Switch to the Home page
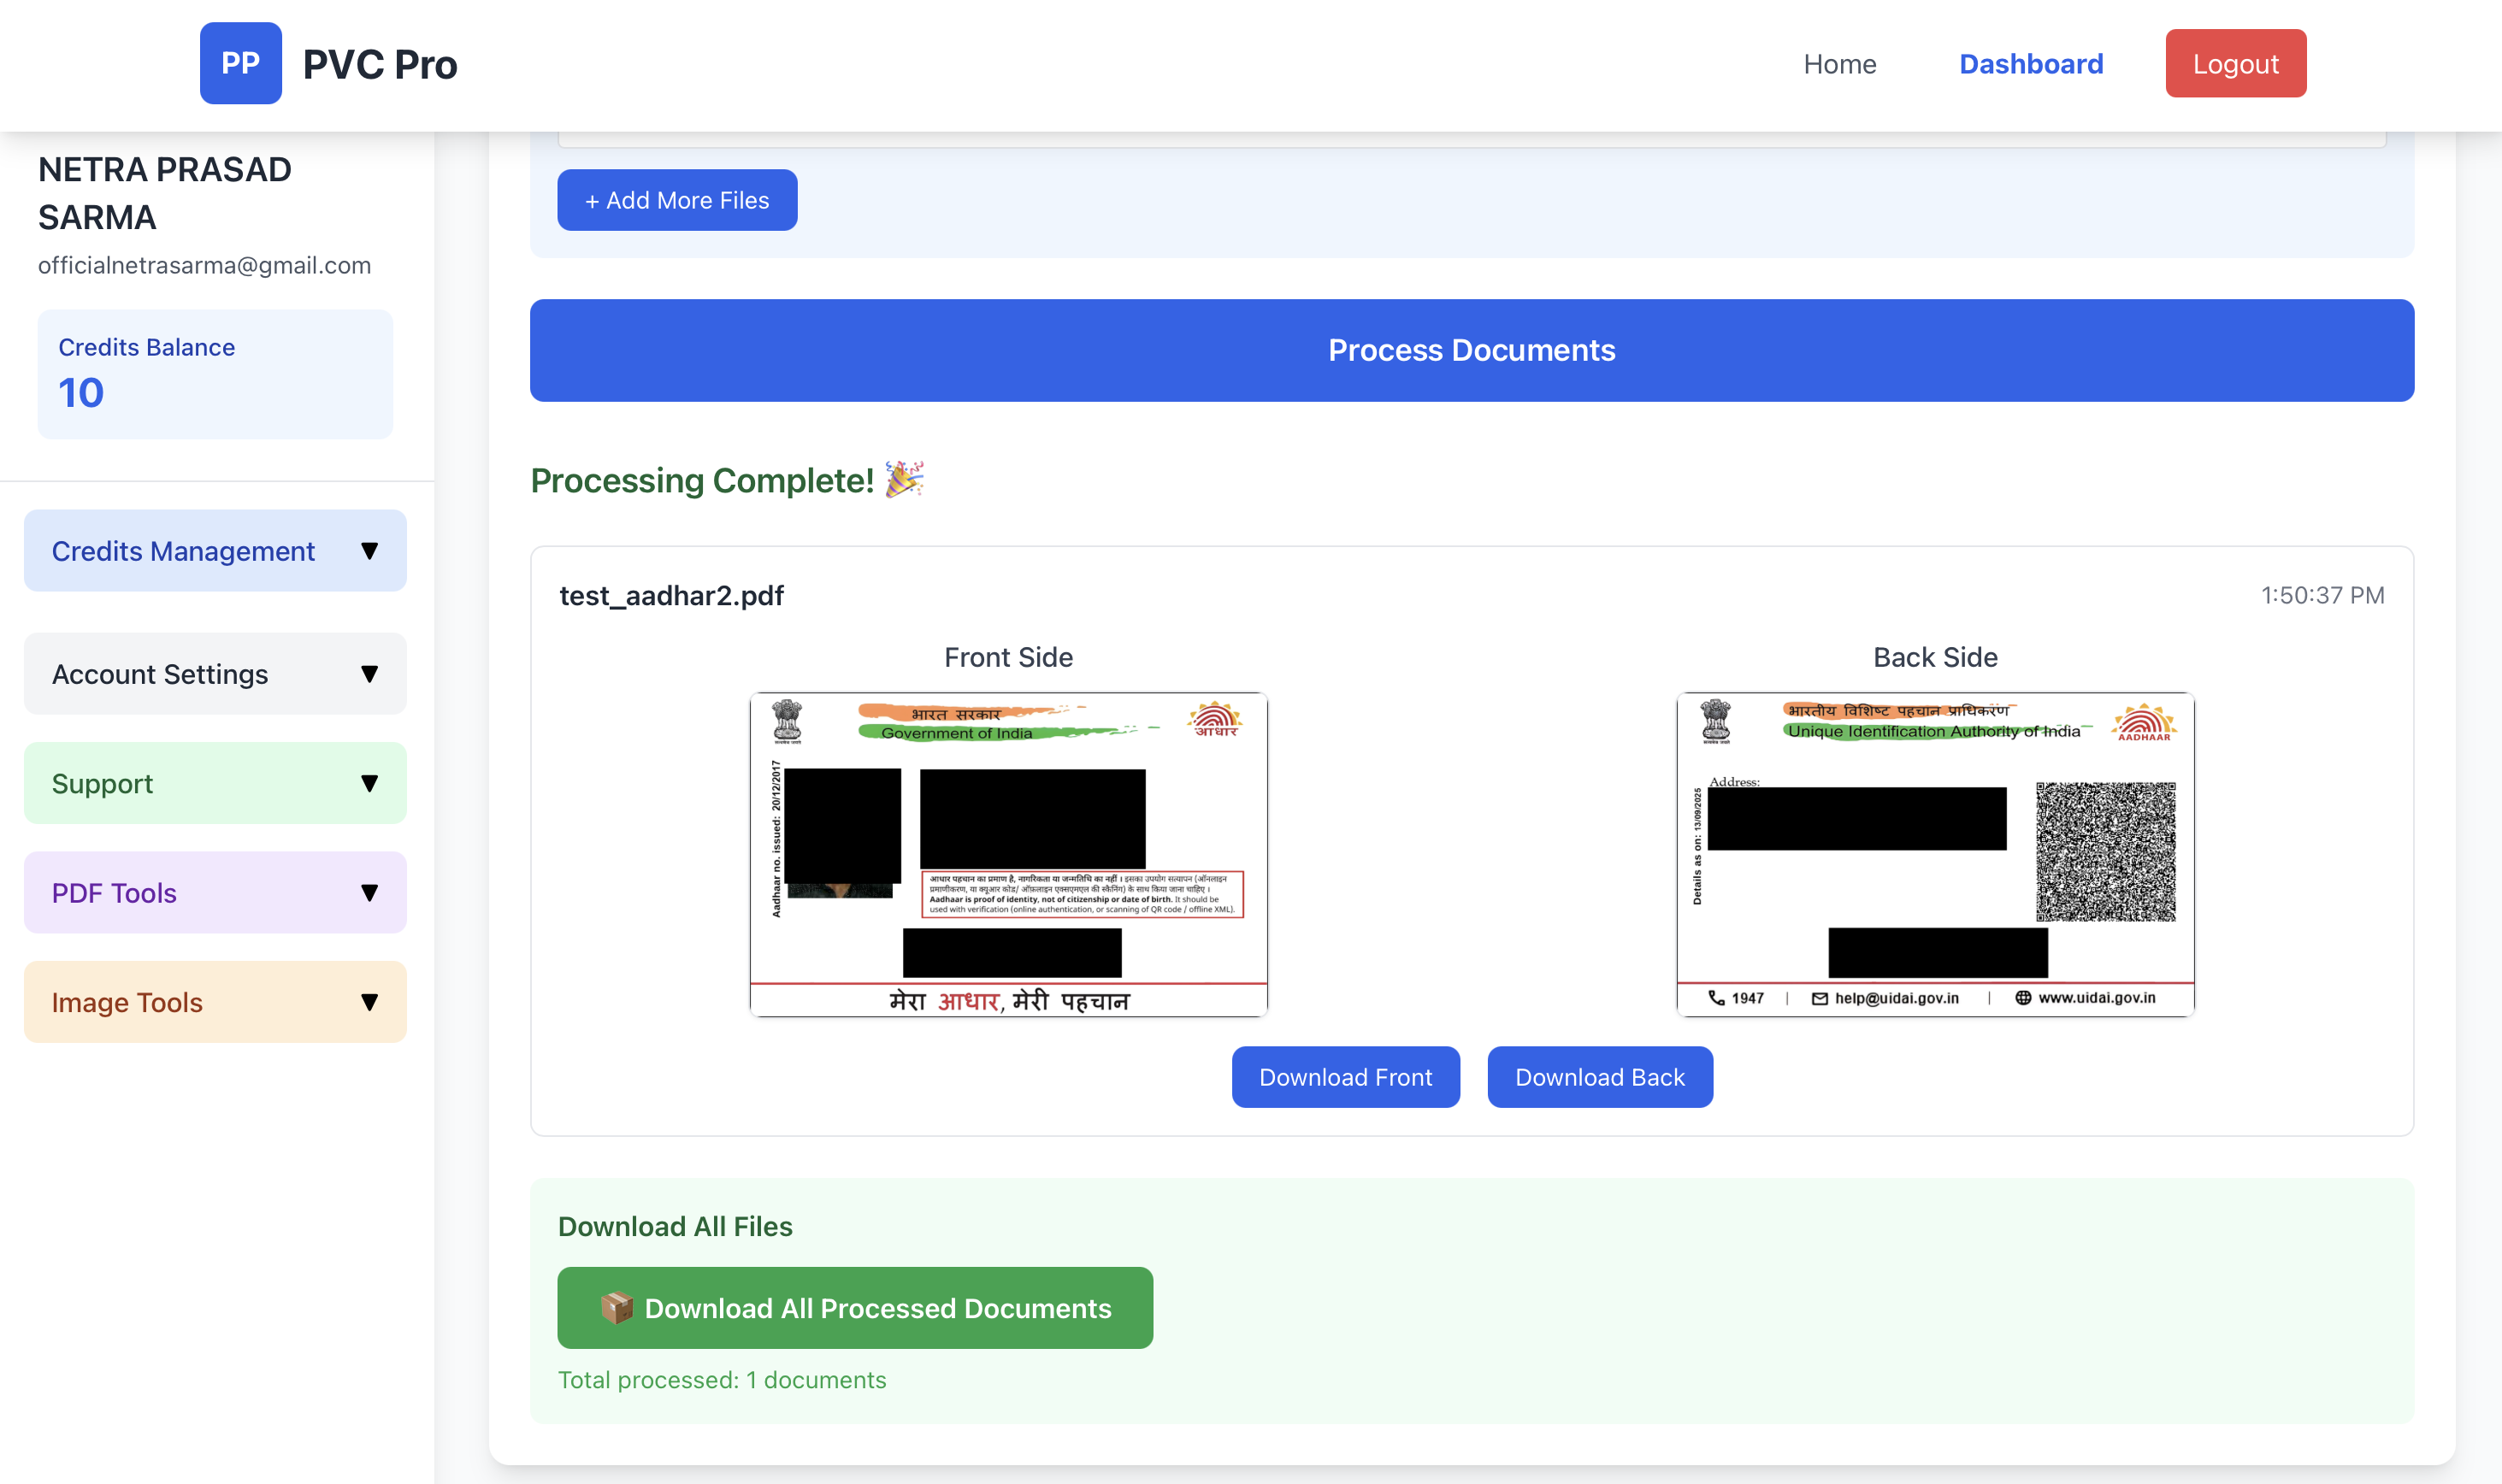 pos(1839,63)
